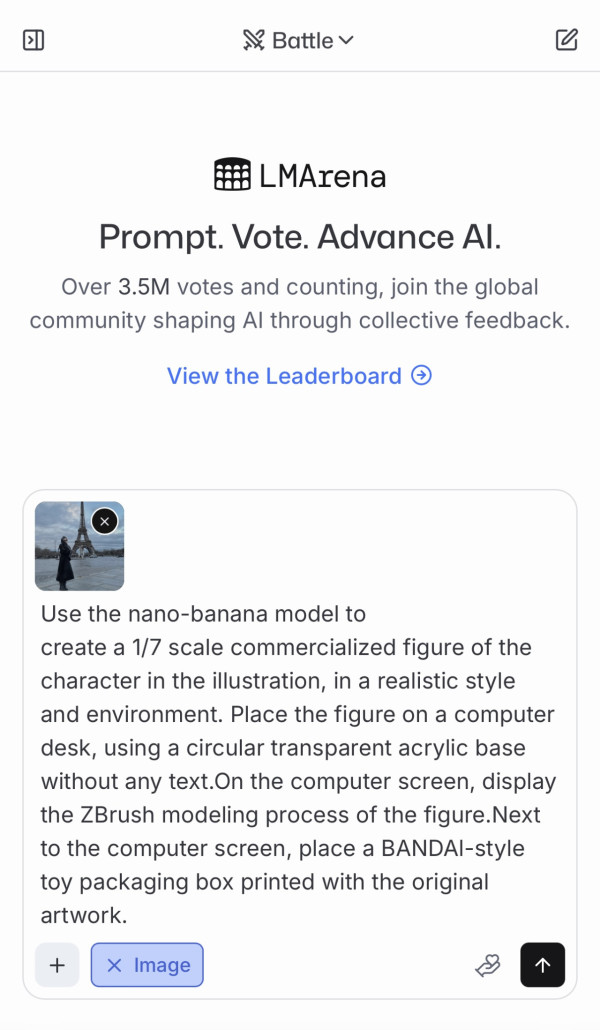Click the circled arrow beside Leaderboard
600x1030 pixels.
point(422,376)
